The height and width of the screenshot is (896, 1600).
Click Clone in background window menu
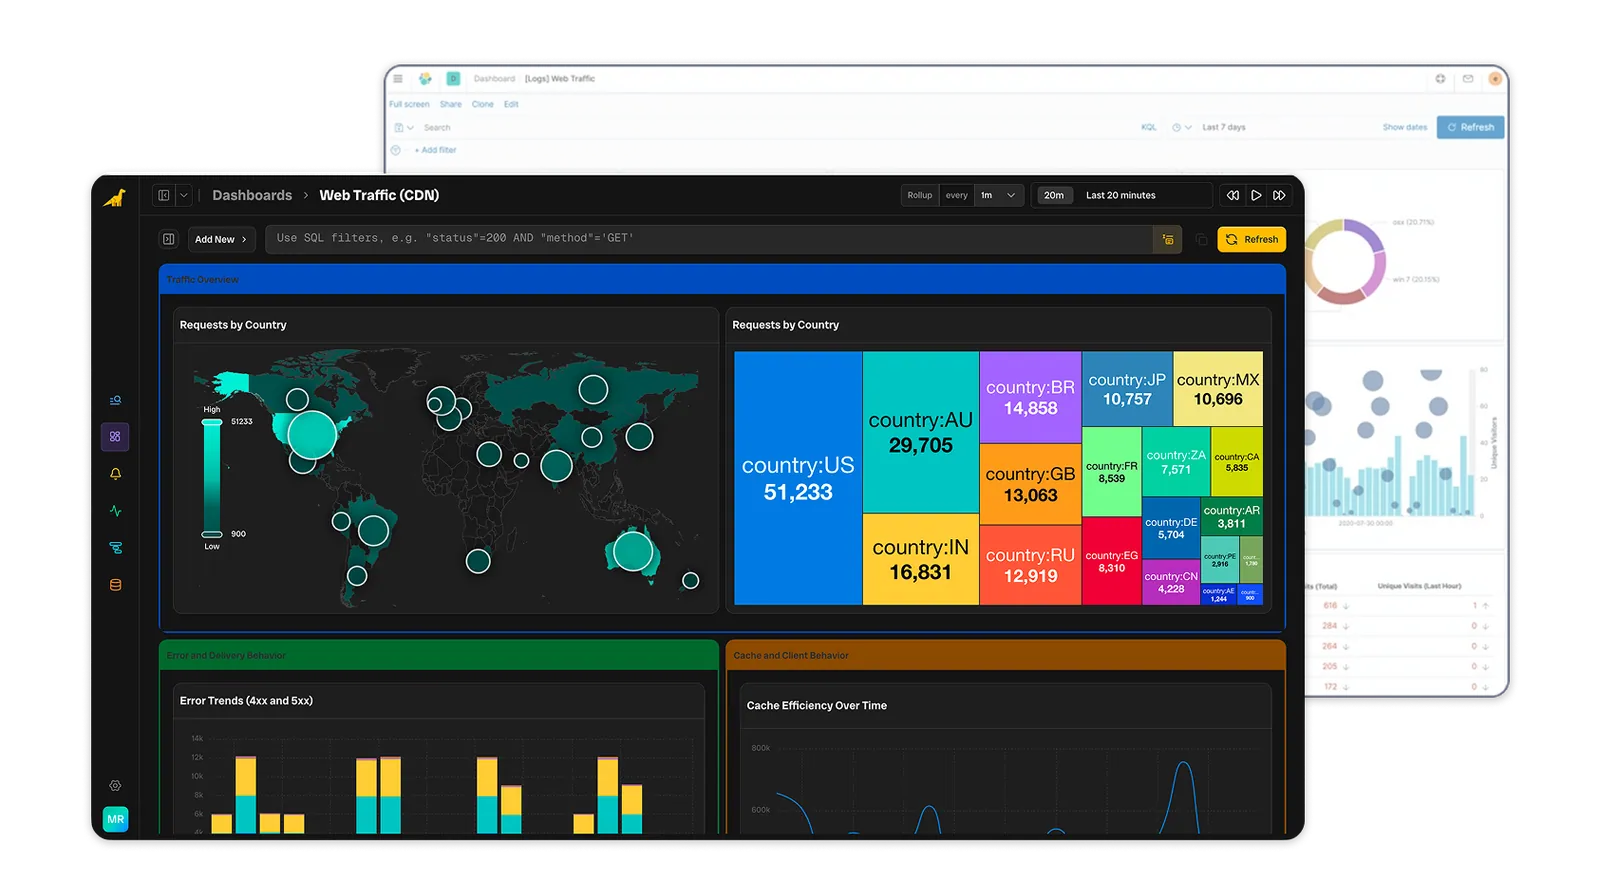tap(483, 104)
